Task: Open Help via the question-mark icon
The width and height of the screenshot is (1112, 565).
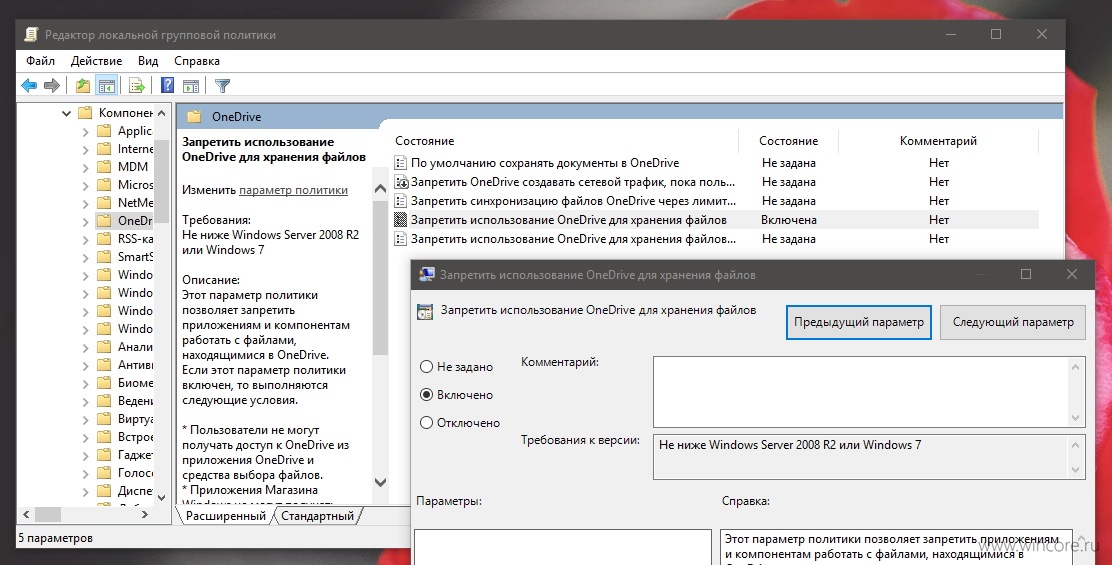Action: tap(167, 86)
